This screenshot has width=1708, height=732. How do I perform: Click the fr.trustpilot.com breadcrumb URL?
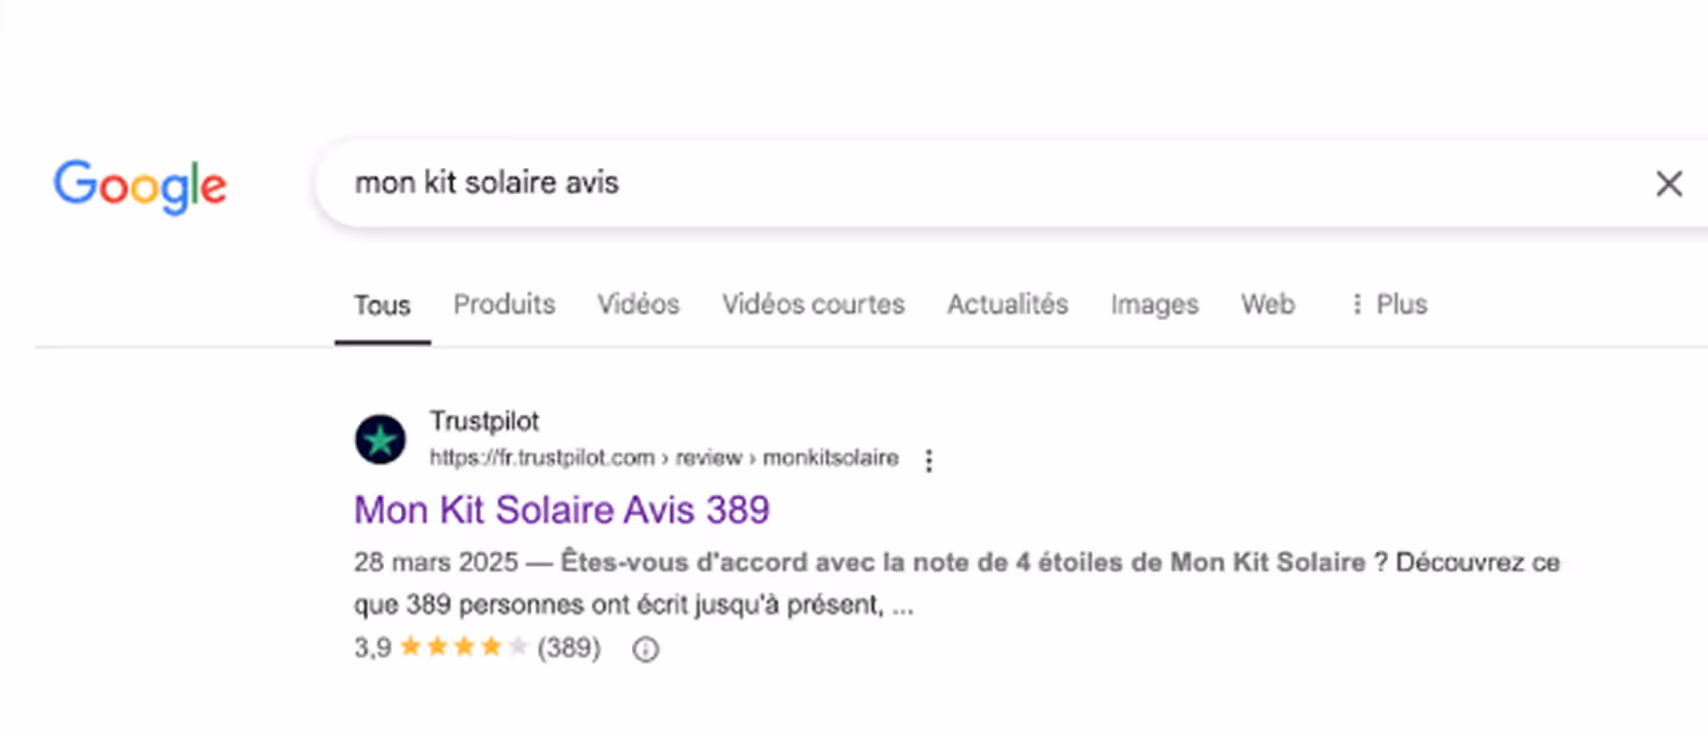pos(664,458)
